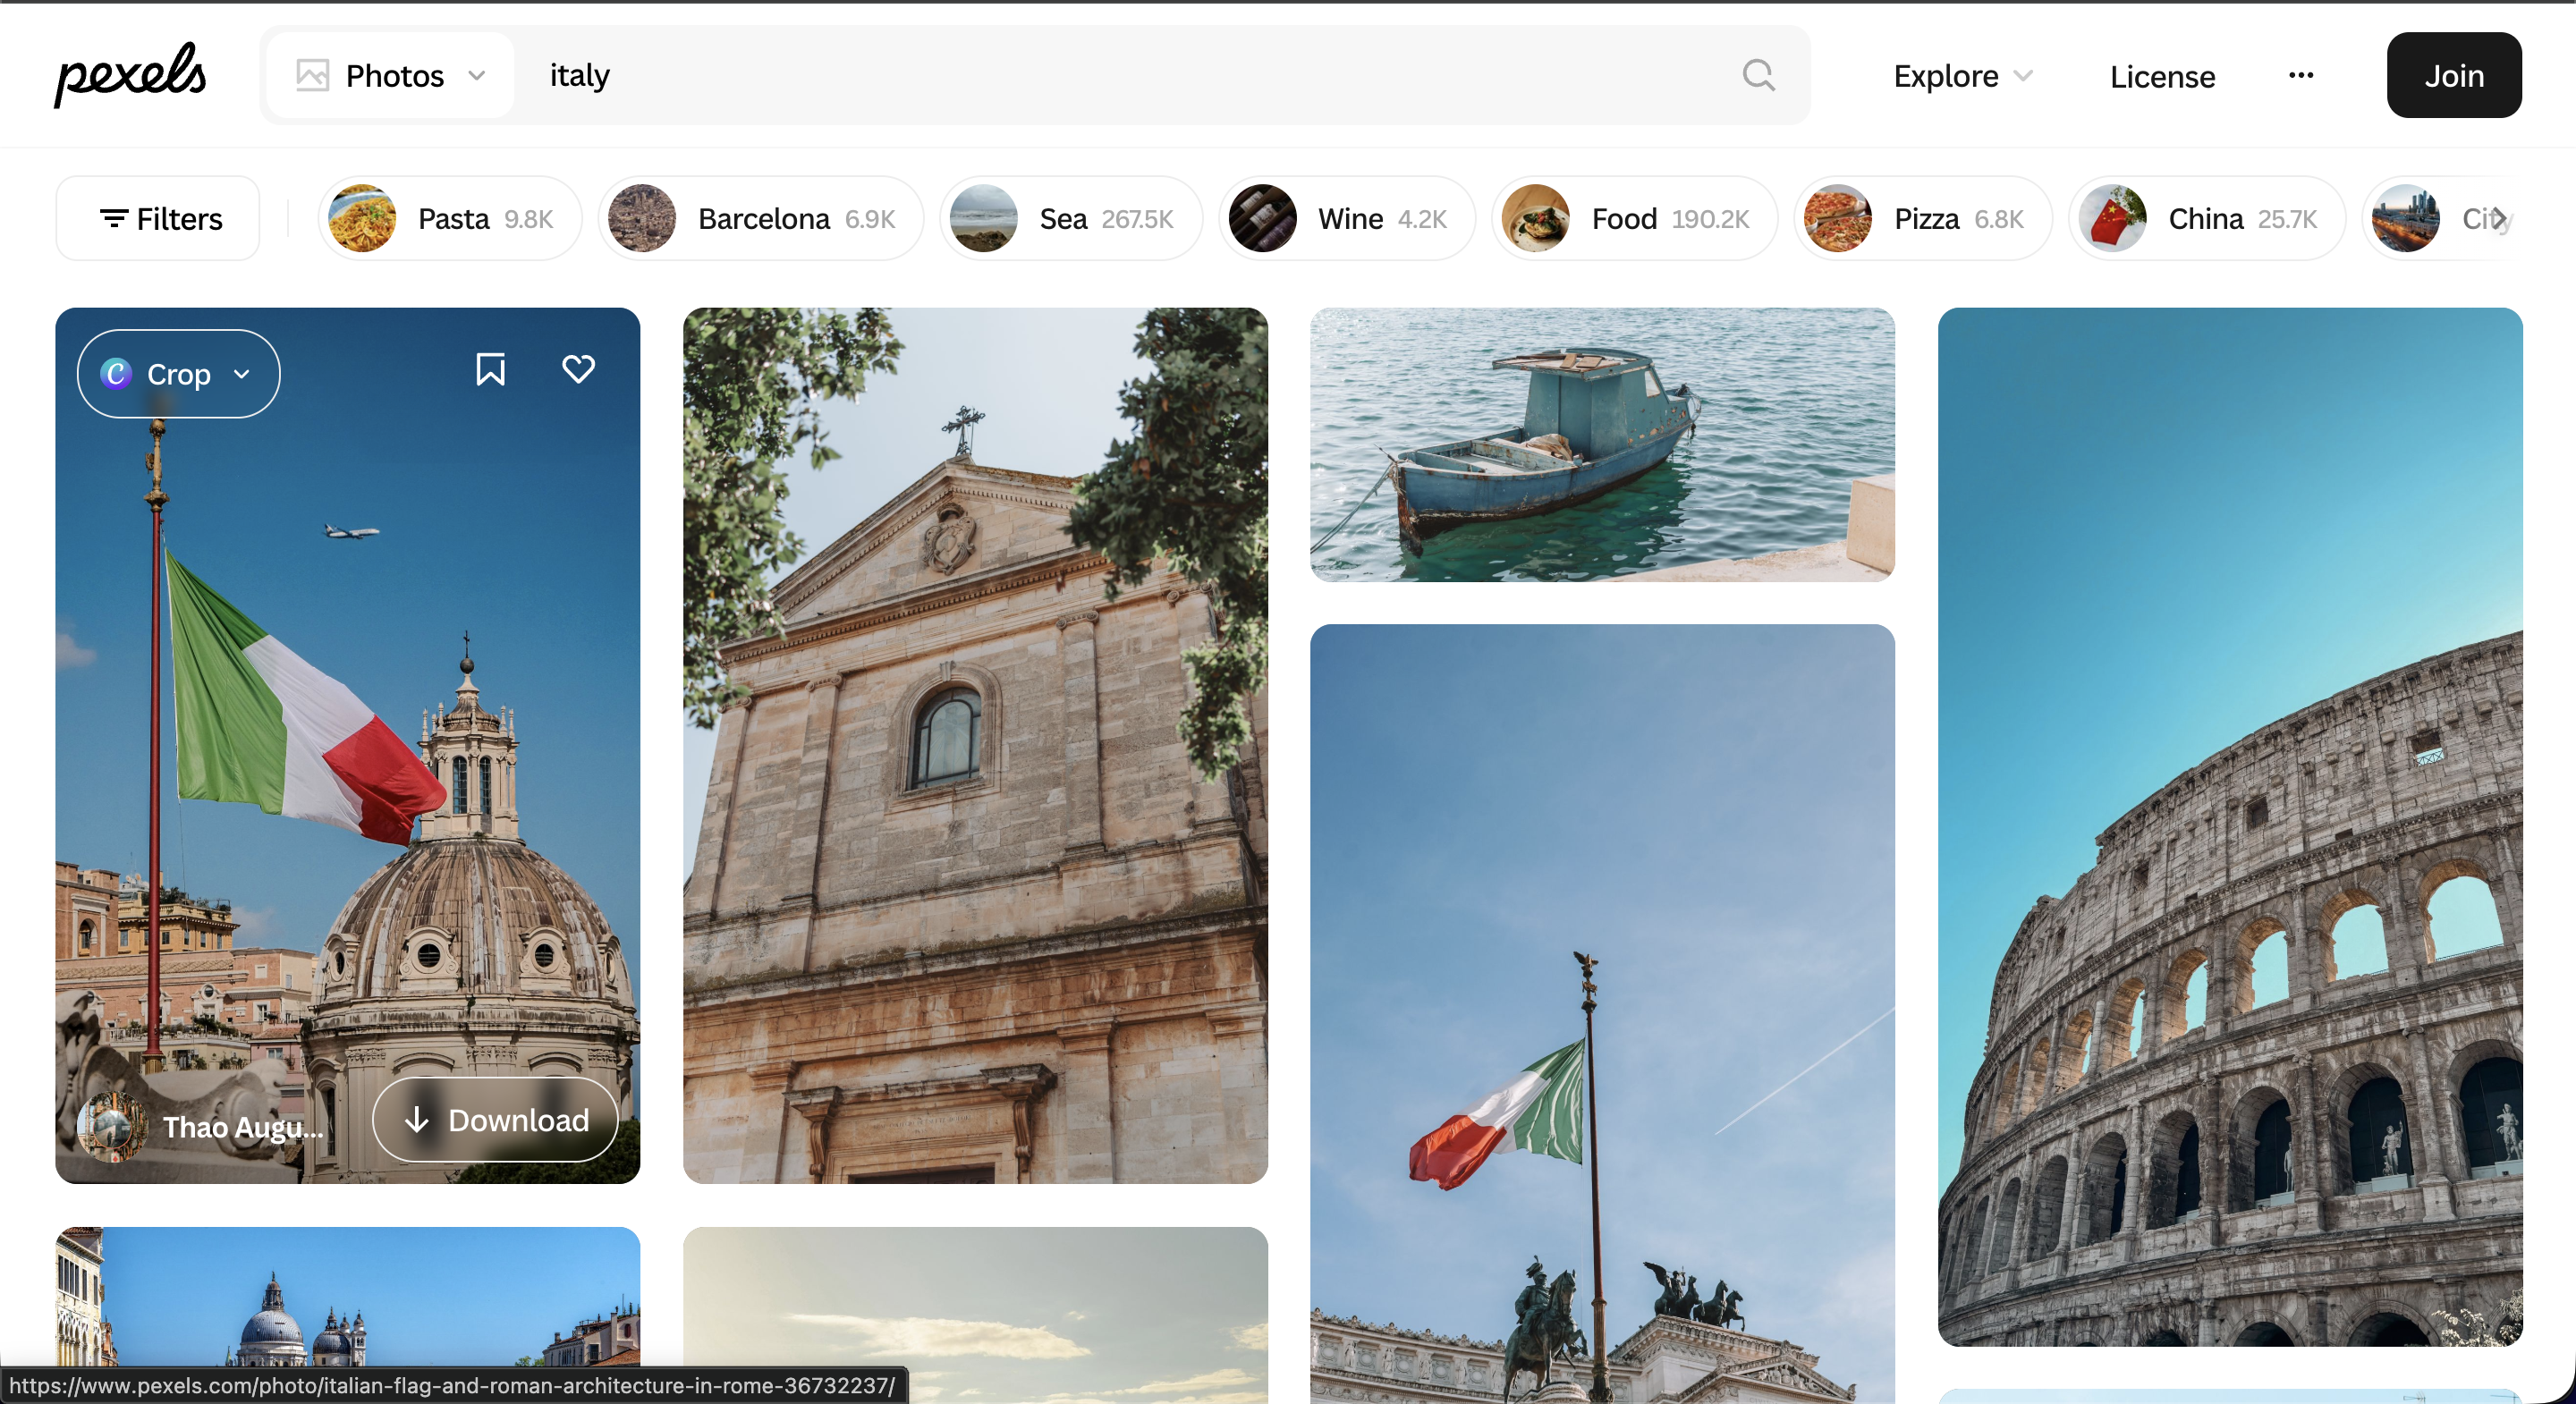Select the Barcelona tag chip

tap(761, 218)
